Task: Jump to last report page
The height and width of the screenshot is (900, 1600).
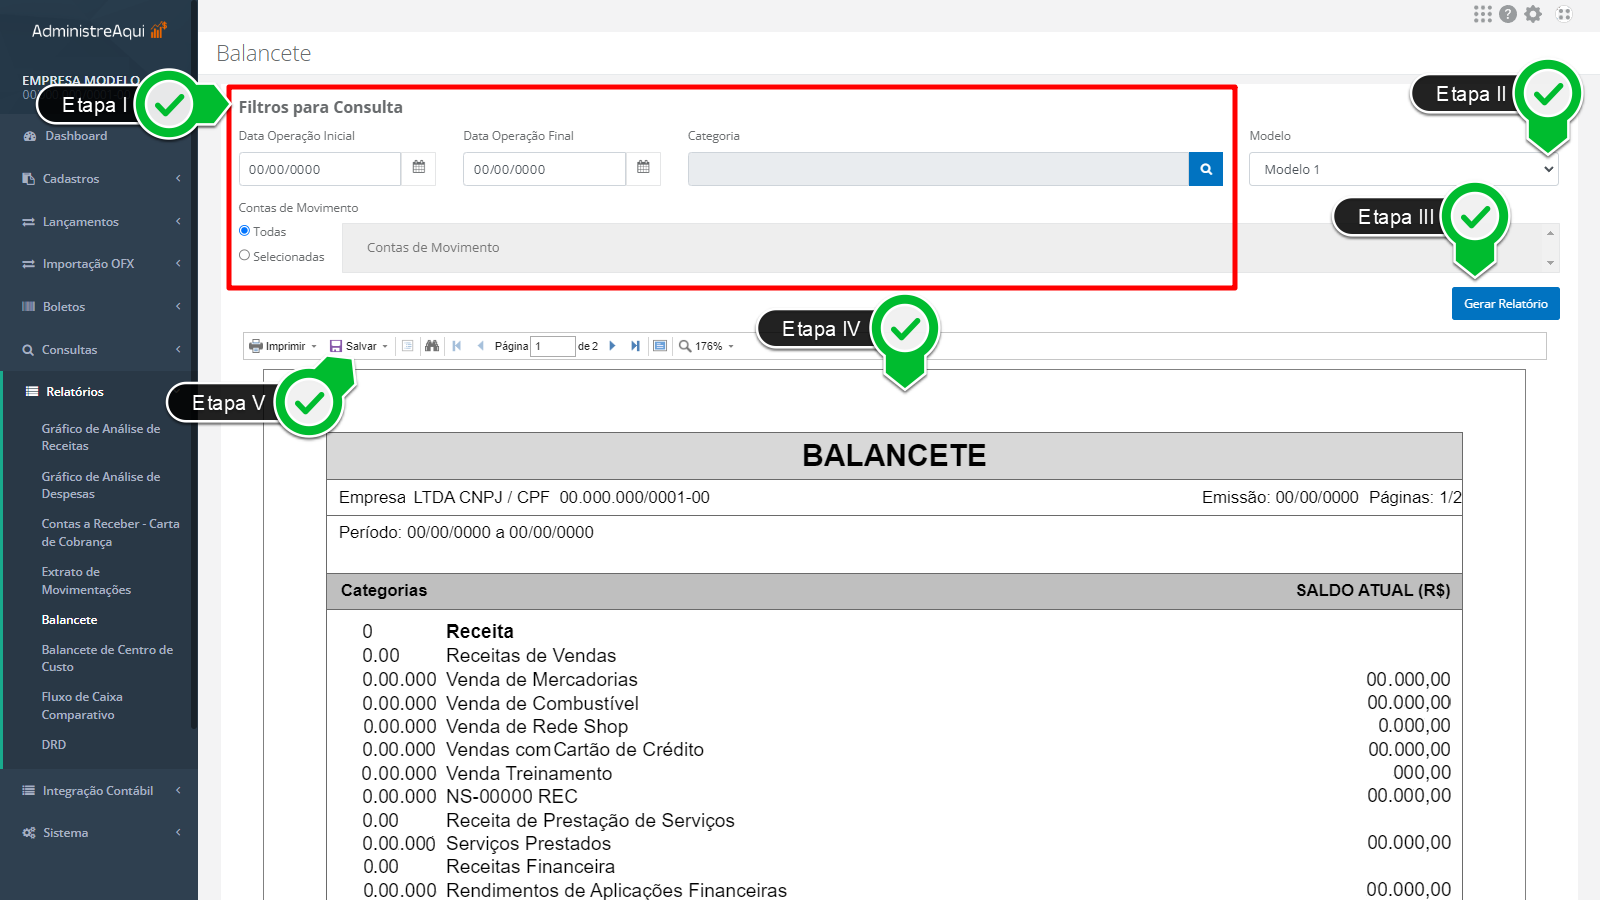Action: point(635,346)
